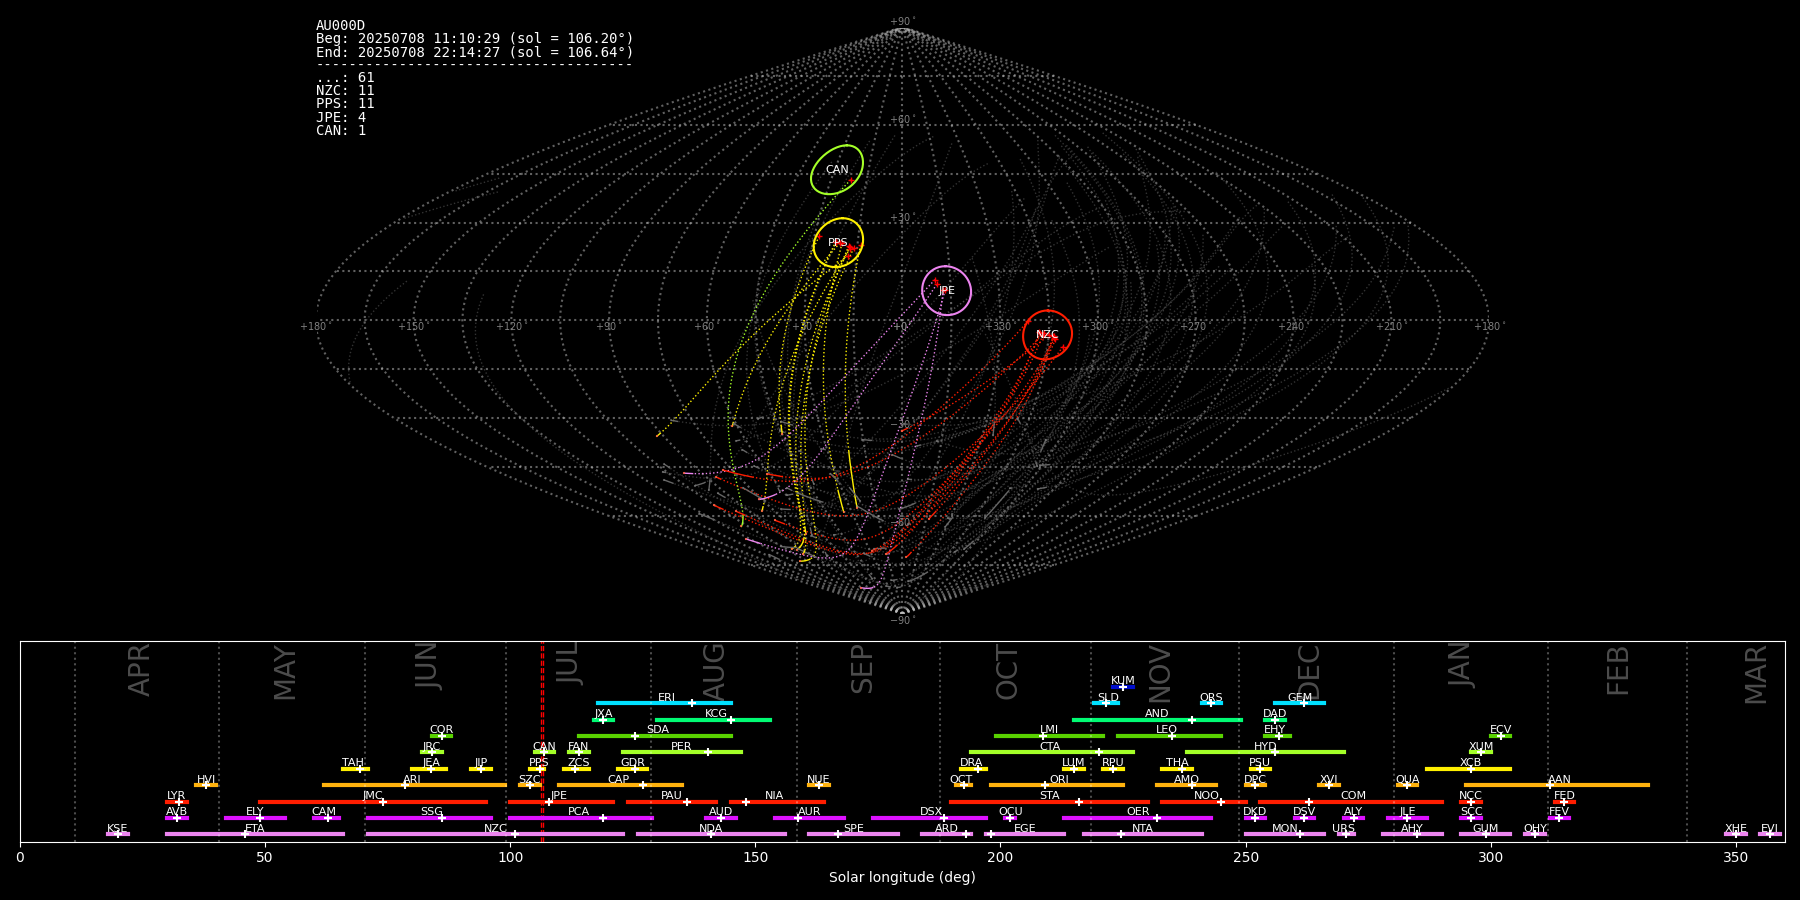Click the red PAU shower bar
This screenshot has height=900, width=1800.
672,802
